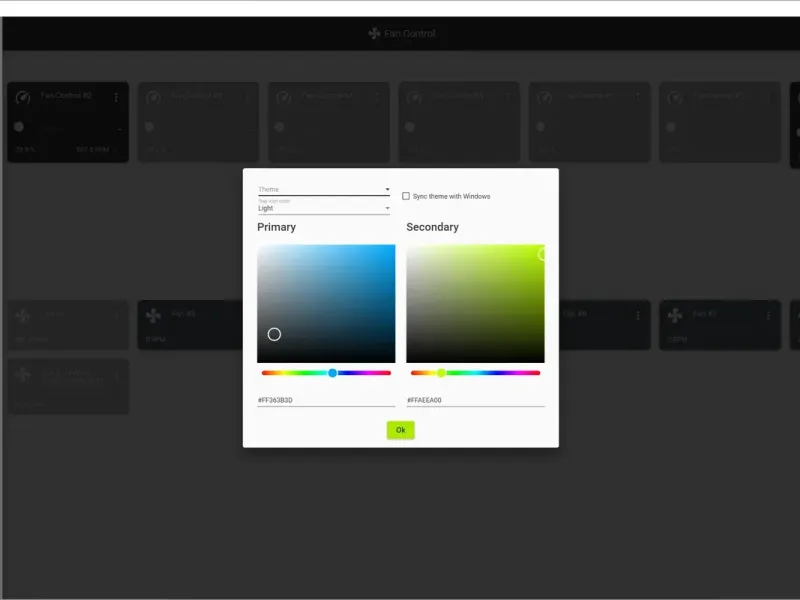Viewport: 800px width, 600px height.
Task: Click the Primary hex field #FF363B3D
Action: pyautogui.click(x=326, y=401)
